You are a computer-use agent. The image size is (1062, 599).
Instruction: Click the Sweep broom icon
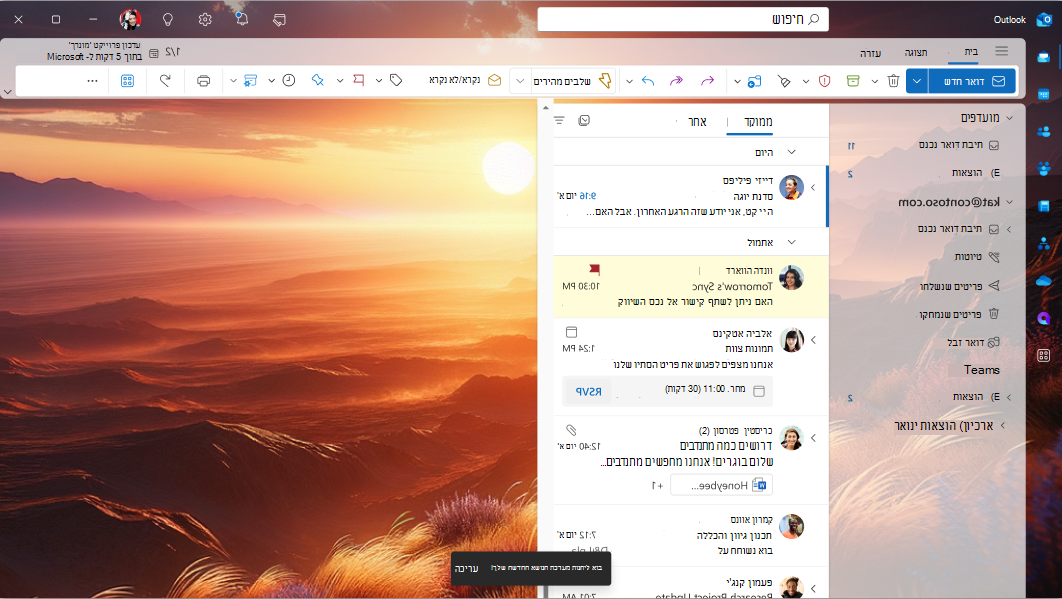pos(784,81)
